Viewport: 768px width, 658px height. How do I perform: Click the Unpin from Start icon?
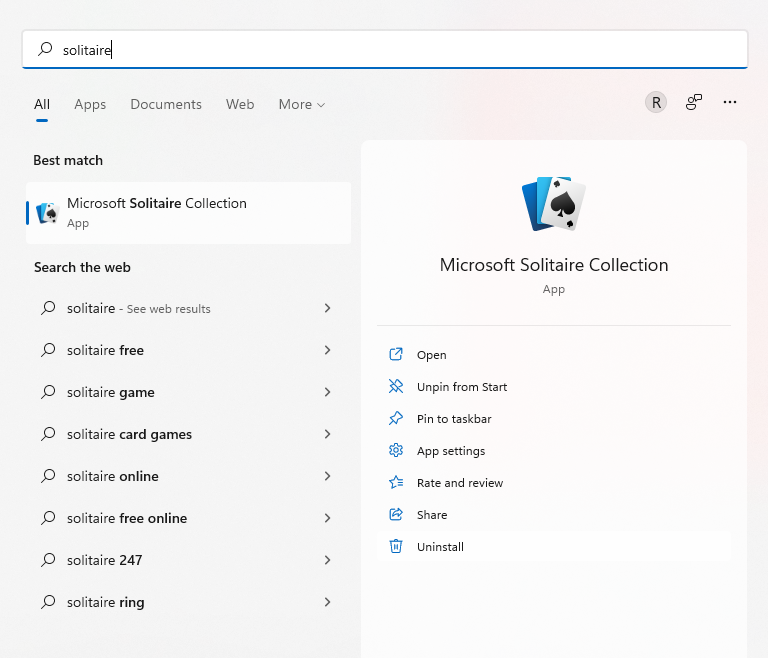(x=396, y=387)
